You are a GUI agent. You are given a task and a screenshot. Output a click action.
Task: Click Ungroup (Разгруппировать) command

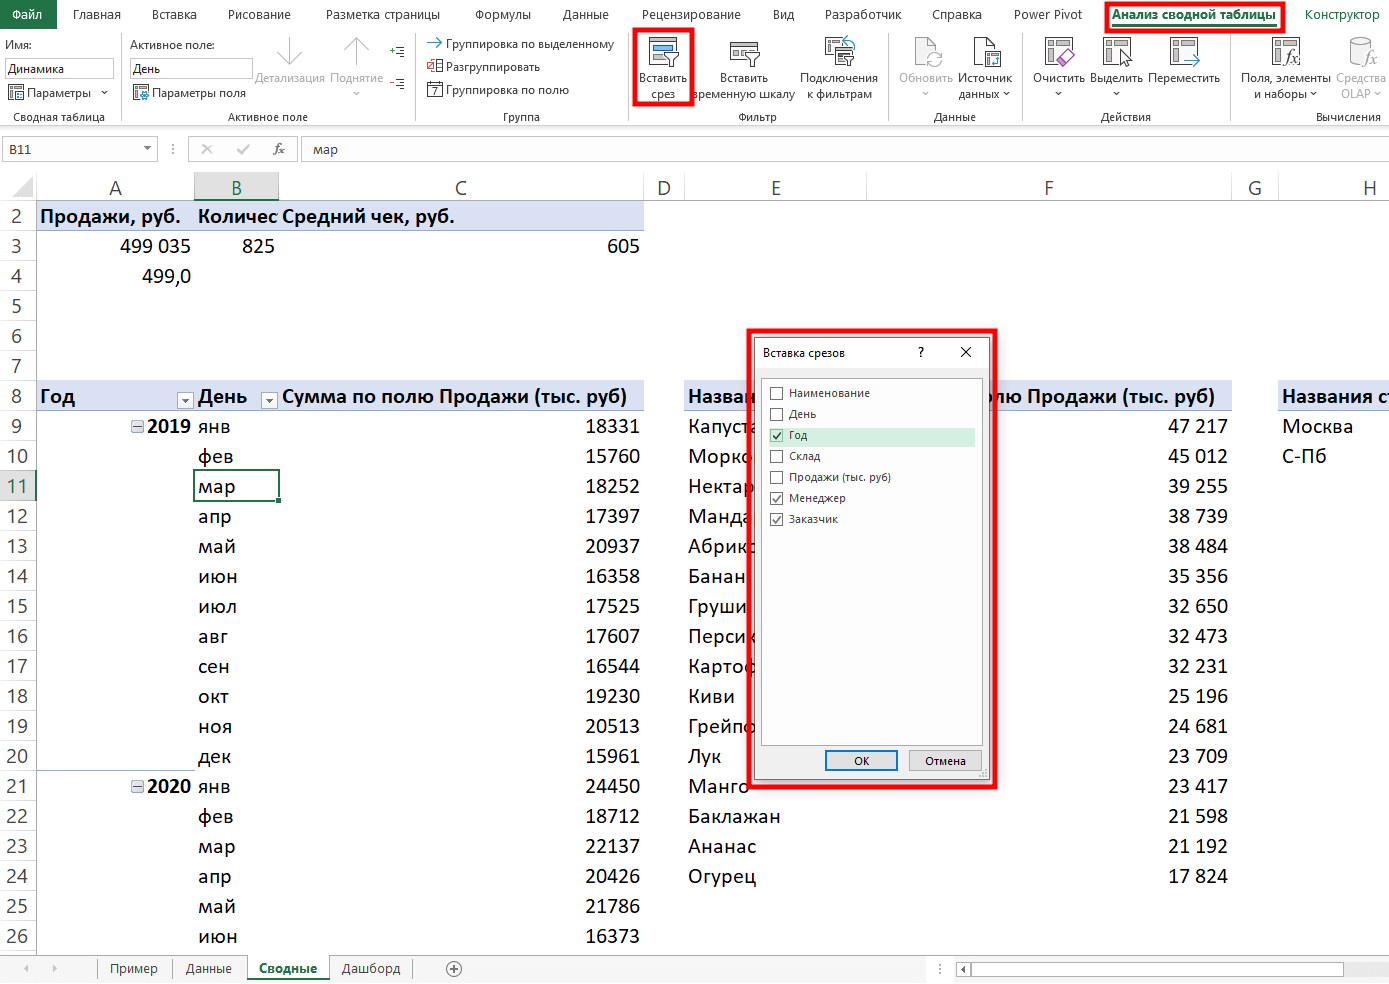pyautogui.click(x=483, y=67)
